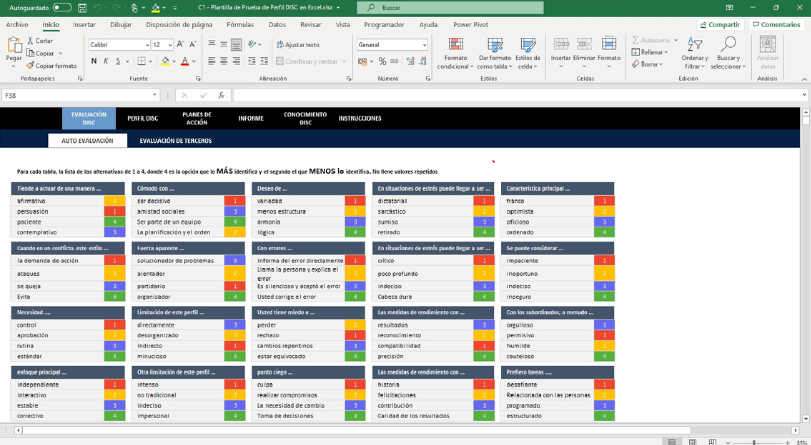Open the Fórmulas ribbon tab
This screenshot has height=445, width=811.
pos(240,24)
